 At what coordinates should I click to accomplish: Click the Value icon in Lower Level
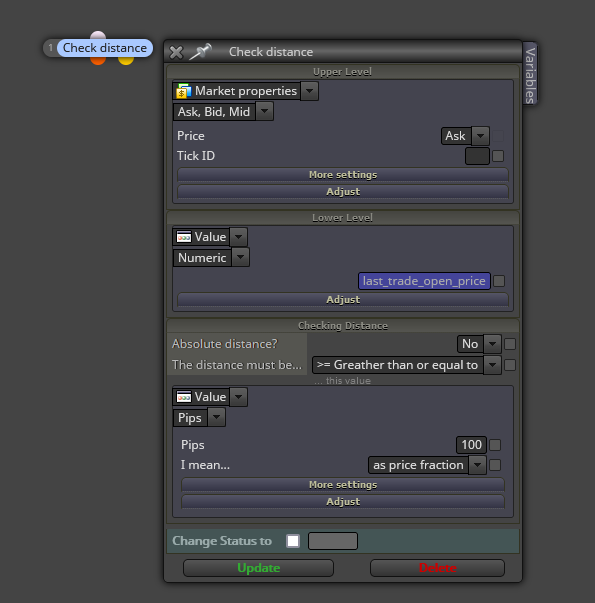click(x=184, y=237)
